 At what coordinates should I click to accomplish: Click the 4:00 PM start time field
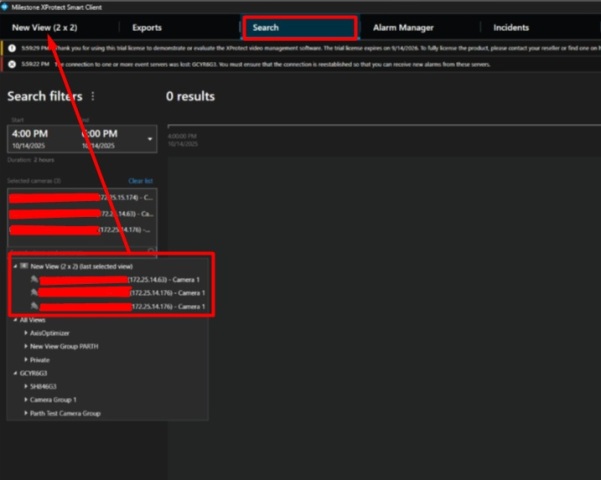pos(30,133)
